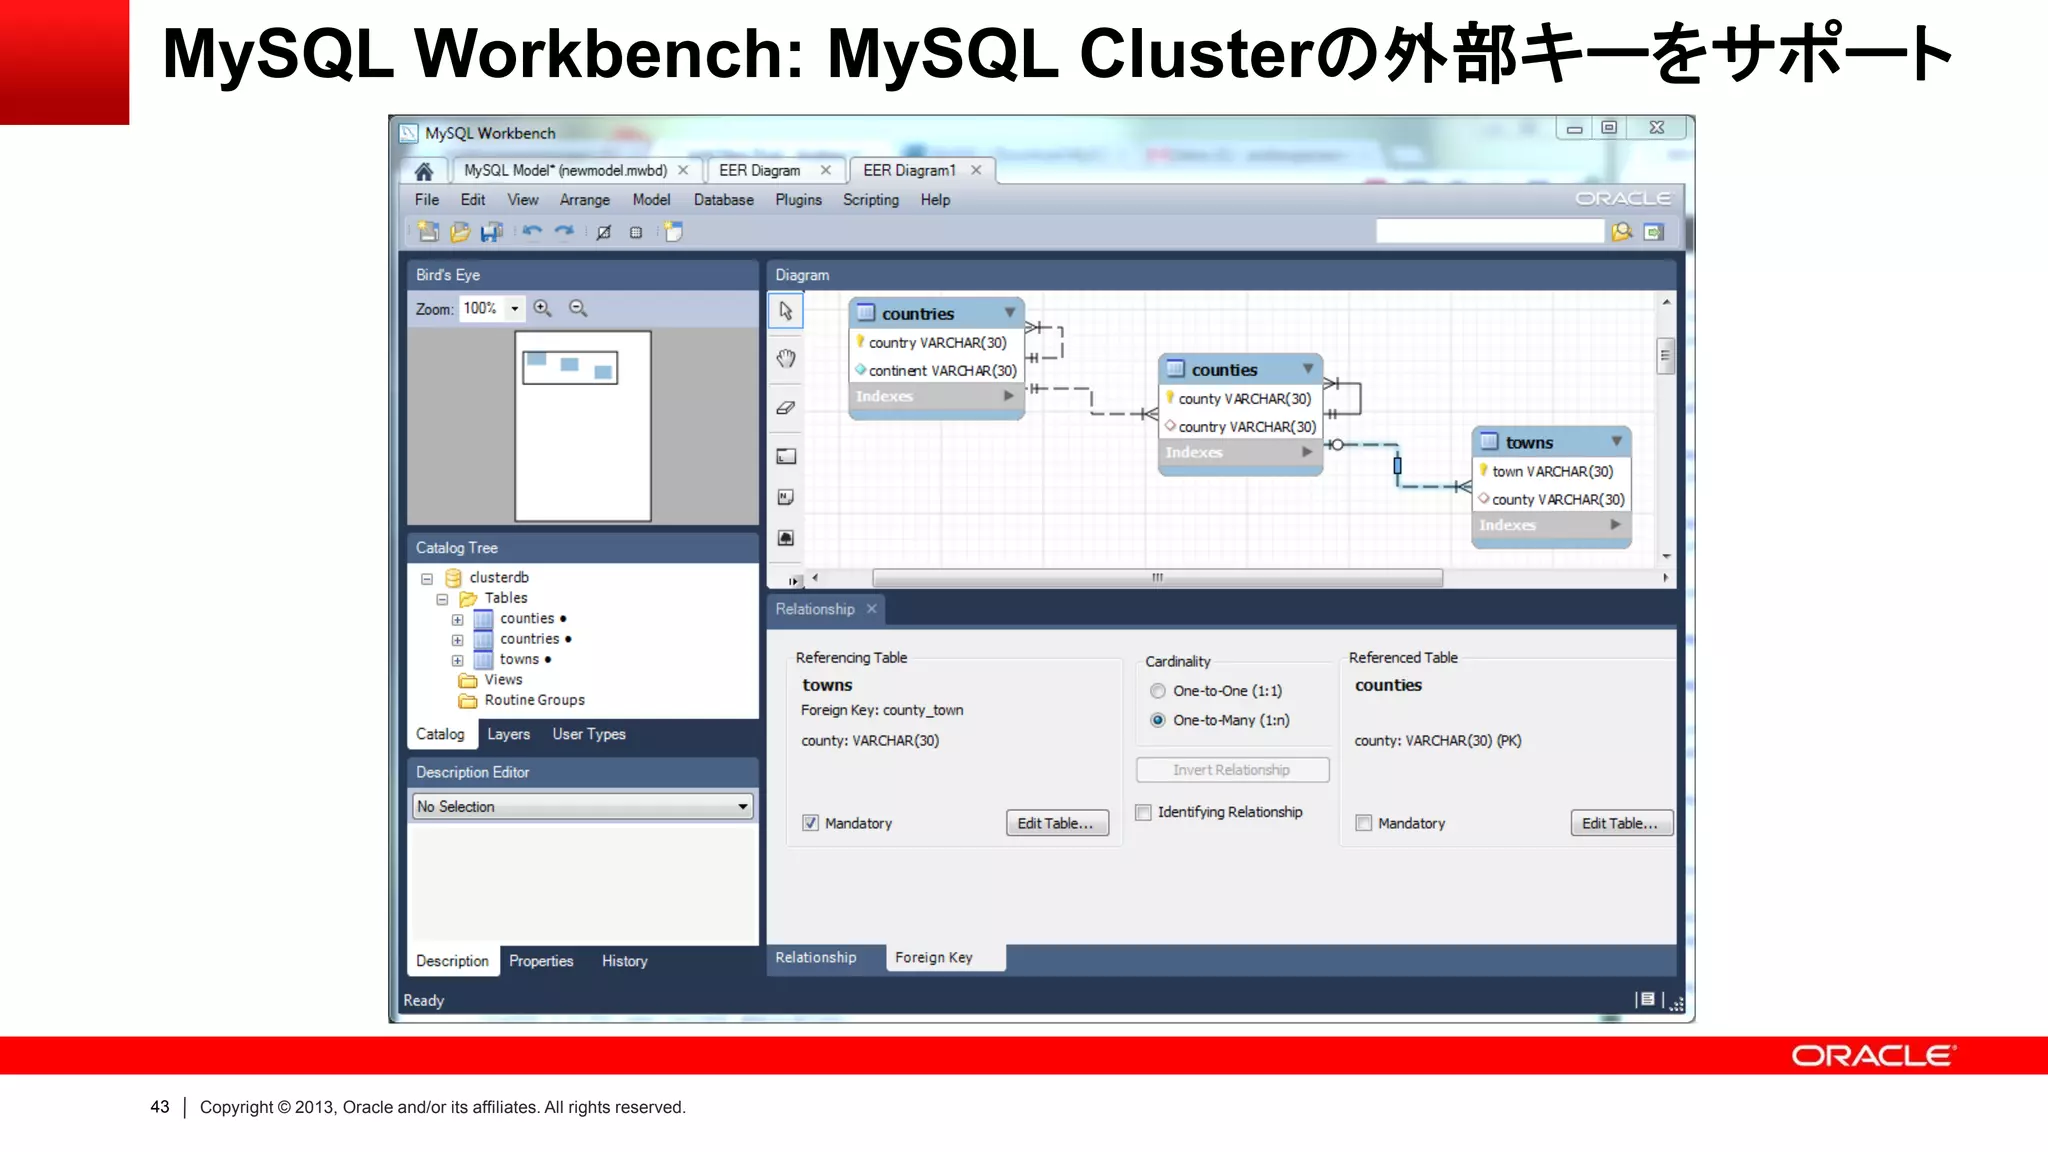The height and width of the screenshot is (1152, 2048).
Task: Select One-to-One (1:1) cardinality
Action: coord(1158,691)
